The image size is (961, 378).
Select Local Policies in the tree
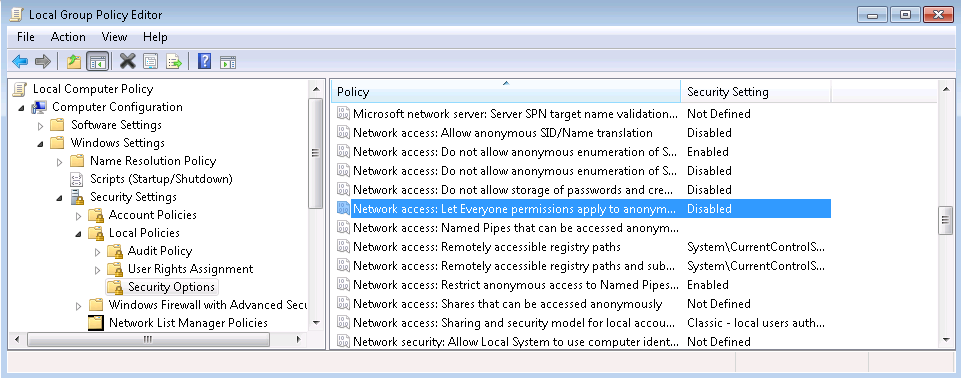(144, 233)
